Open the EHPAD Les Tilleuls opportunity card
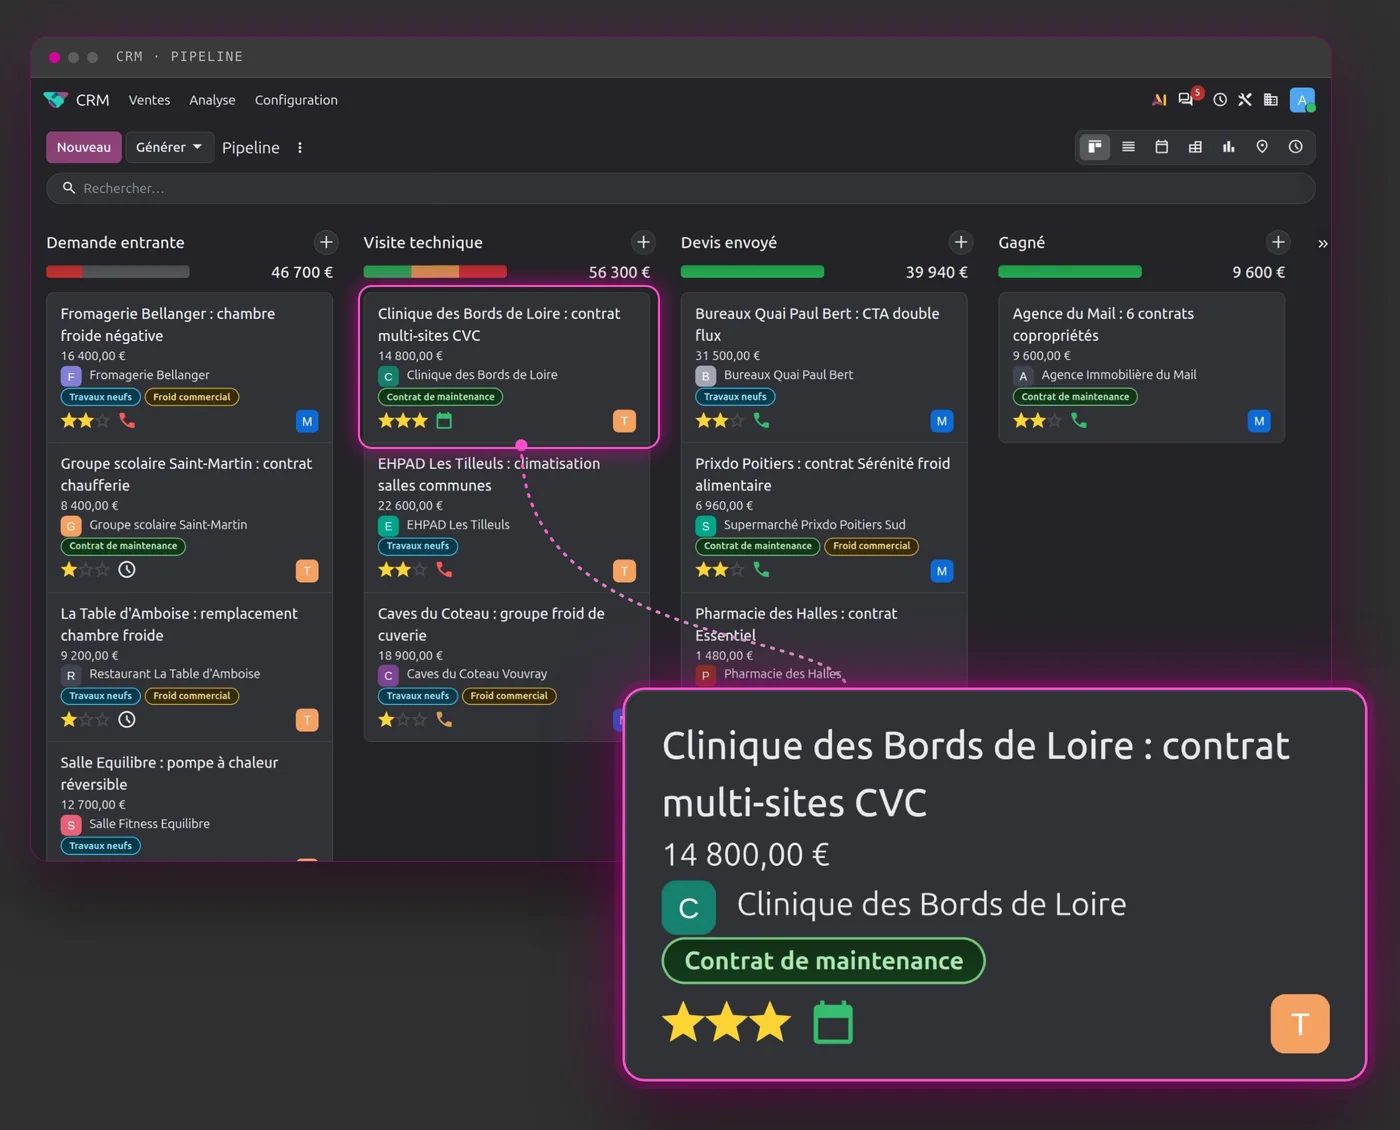The width and height of the screenshot is (1400, 1130). (x=507, y=518)
